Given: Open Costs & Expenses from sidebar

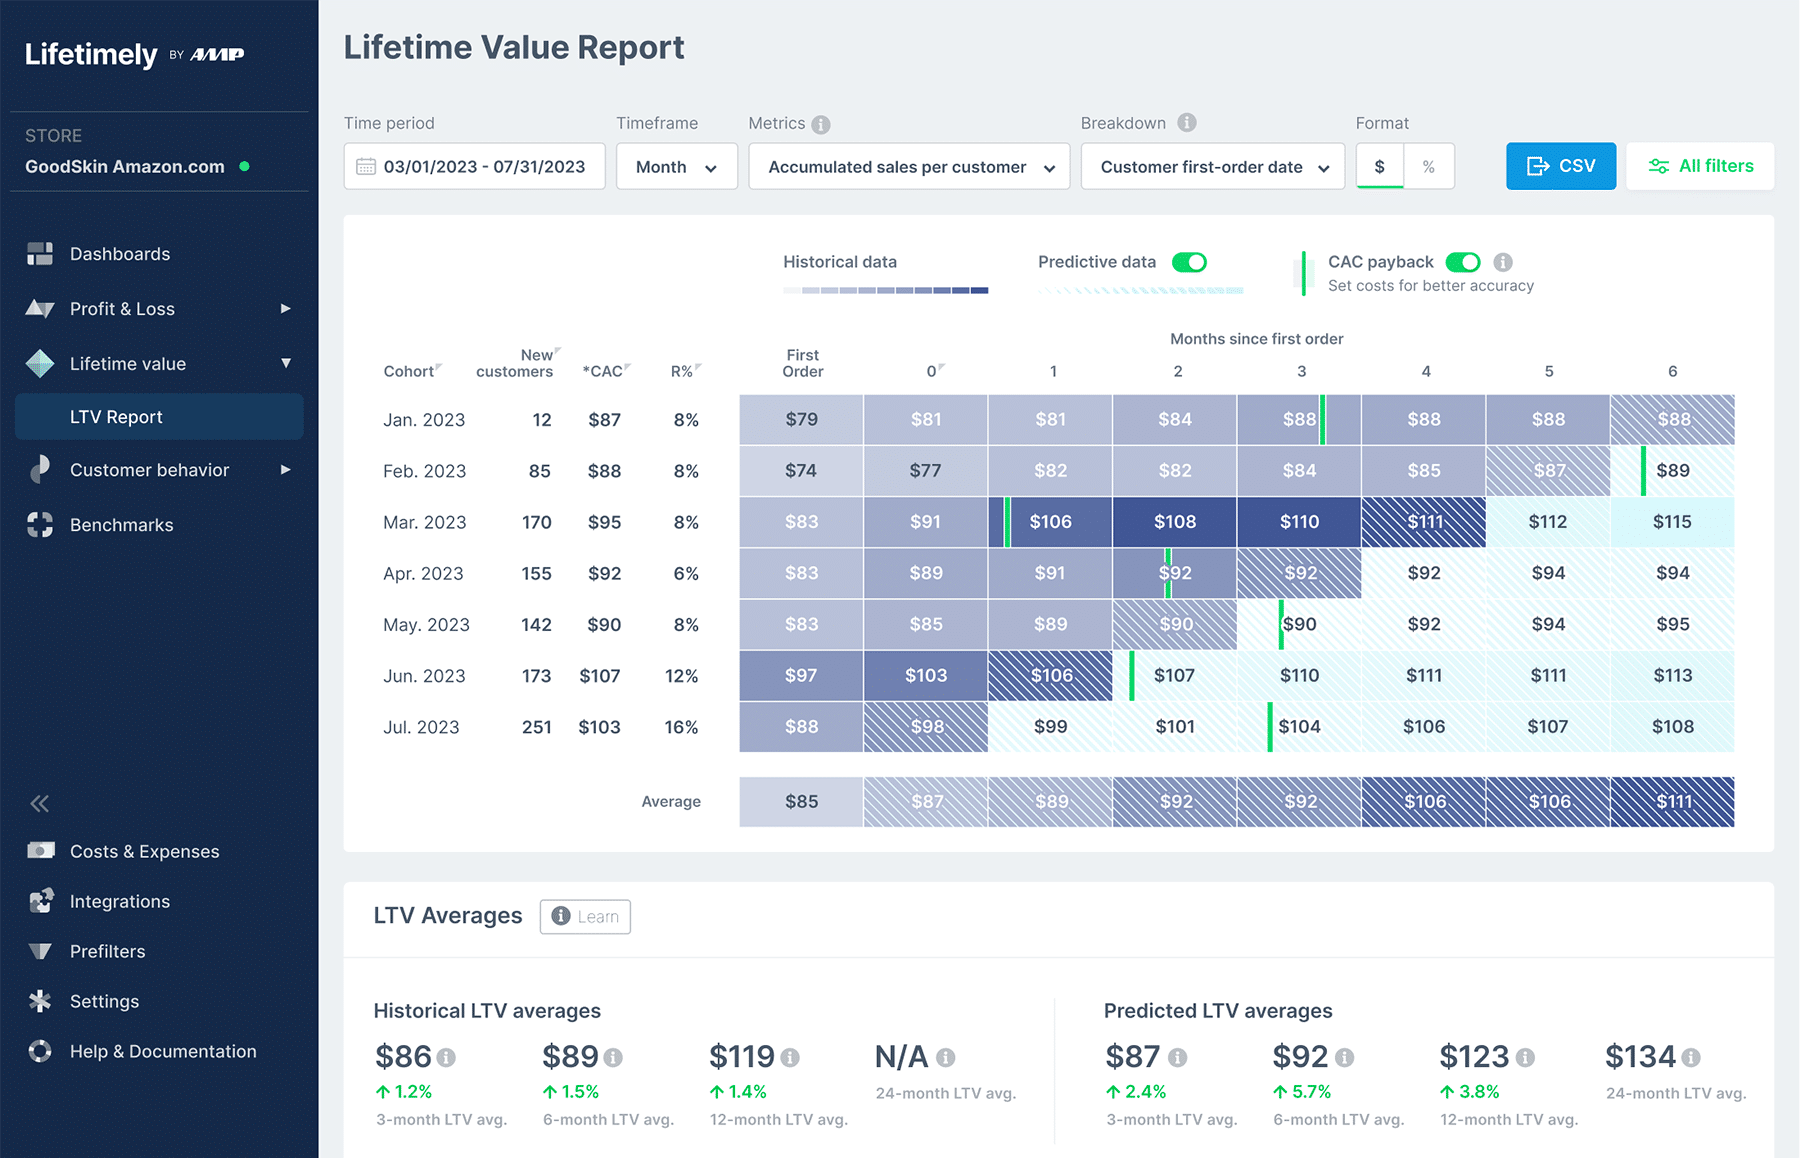Looking at the screenshot, I should pyautogui.click(x=40, y=851).
